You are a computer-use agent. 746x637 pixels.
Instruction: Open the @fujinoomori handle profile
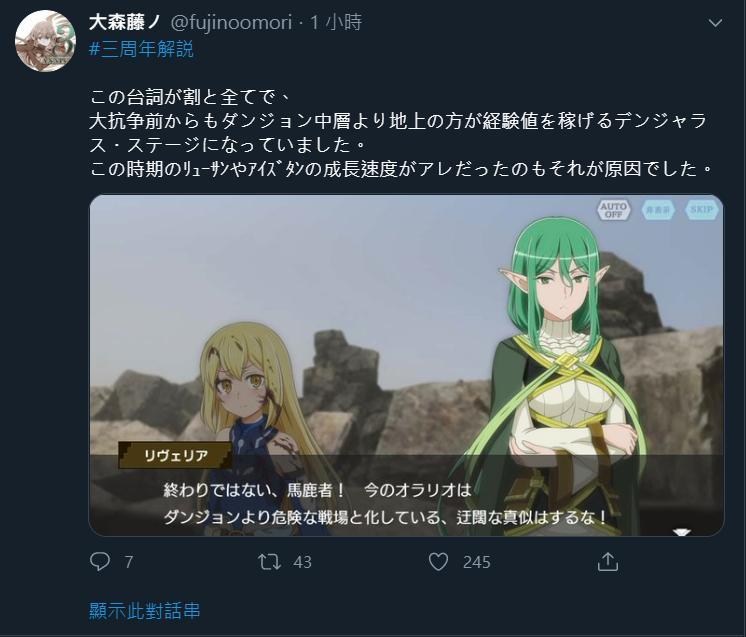(x=231, y=22)
